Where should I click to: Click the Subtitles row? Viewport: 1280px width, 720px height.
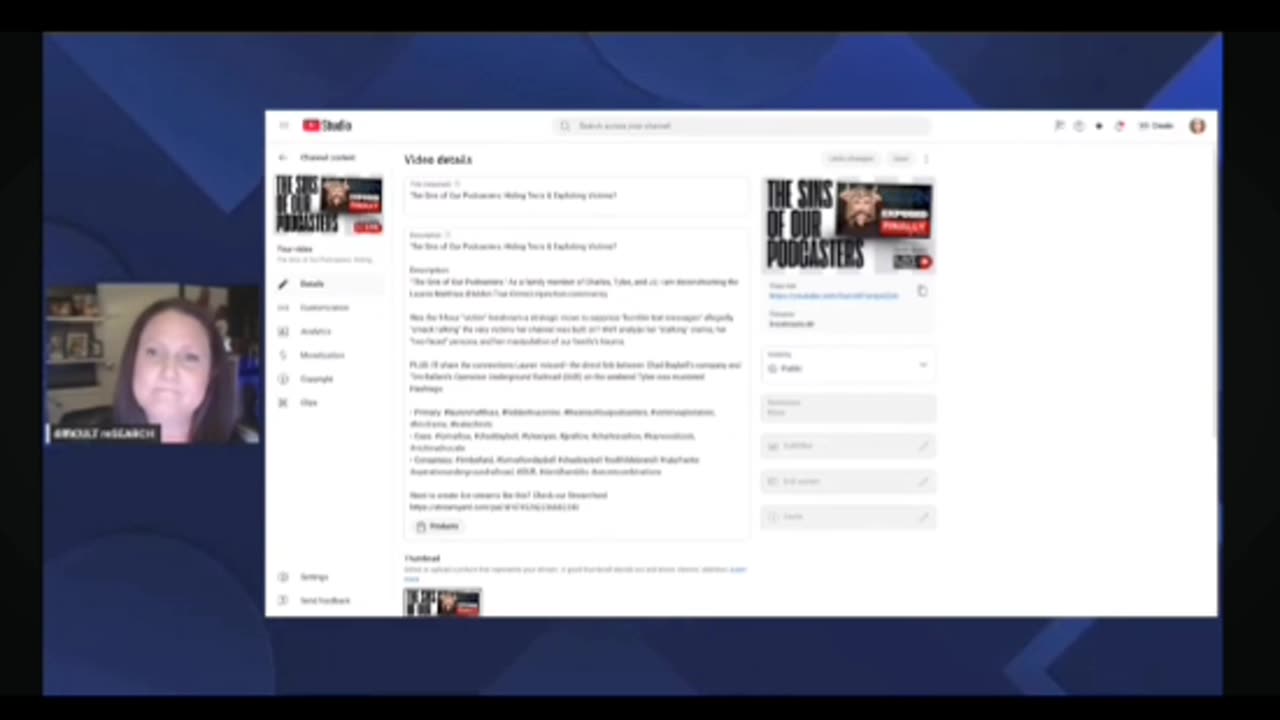tap(848, 446)
